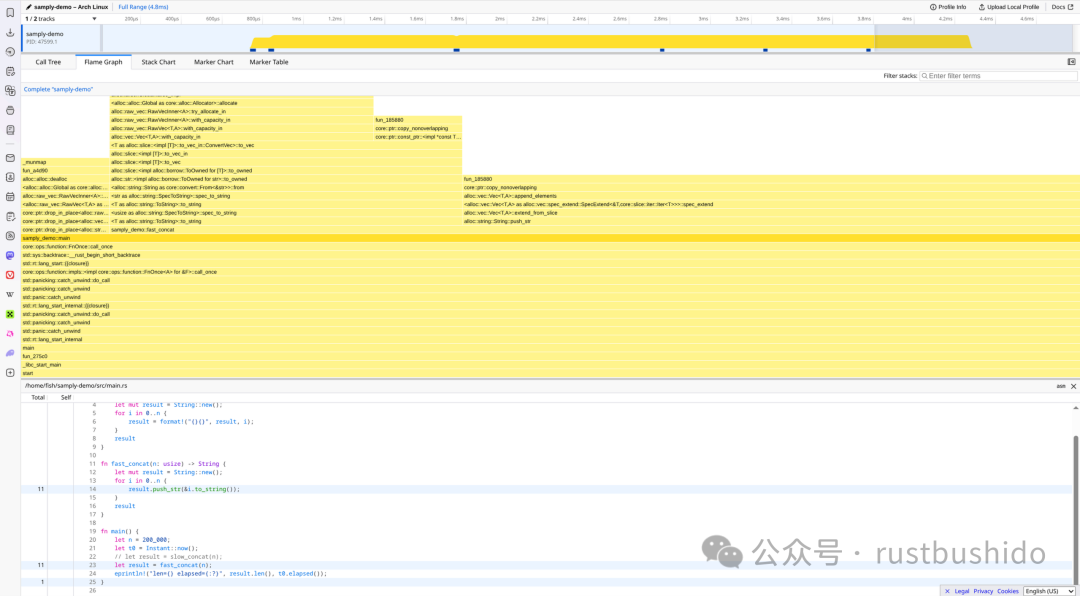Viewport: 1080px width, 596px height.
Task: Click the Full Range (4.8ms) breadcrumb
Action: [x=143, y=6]
